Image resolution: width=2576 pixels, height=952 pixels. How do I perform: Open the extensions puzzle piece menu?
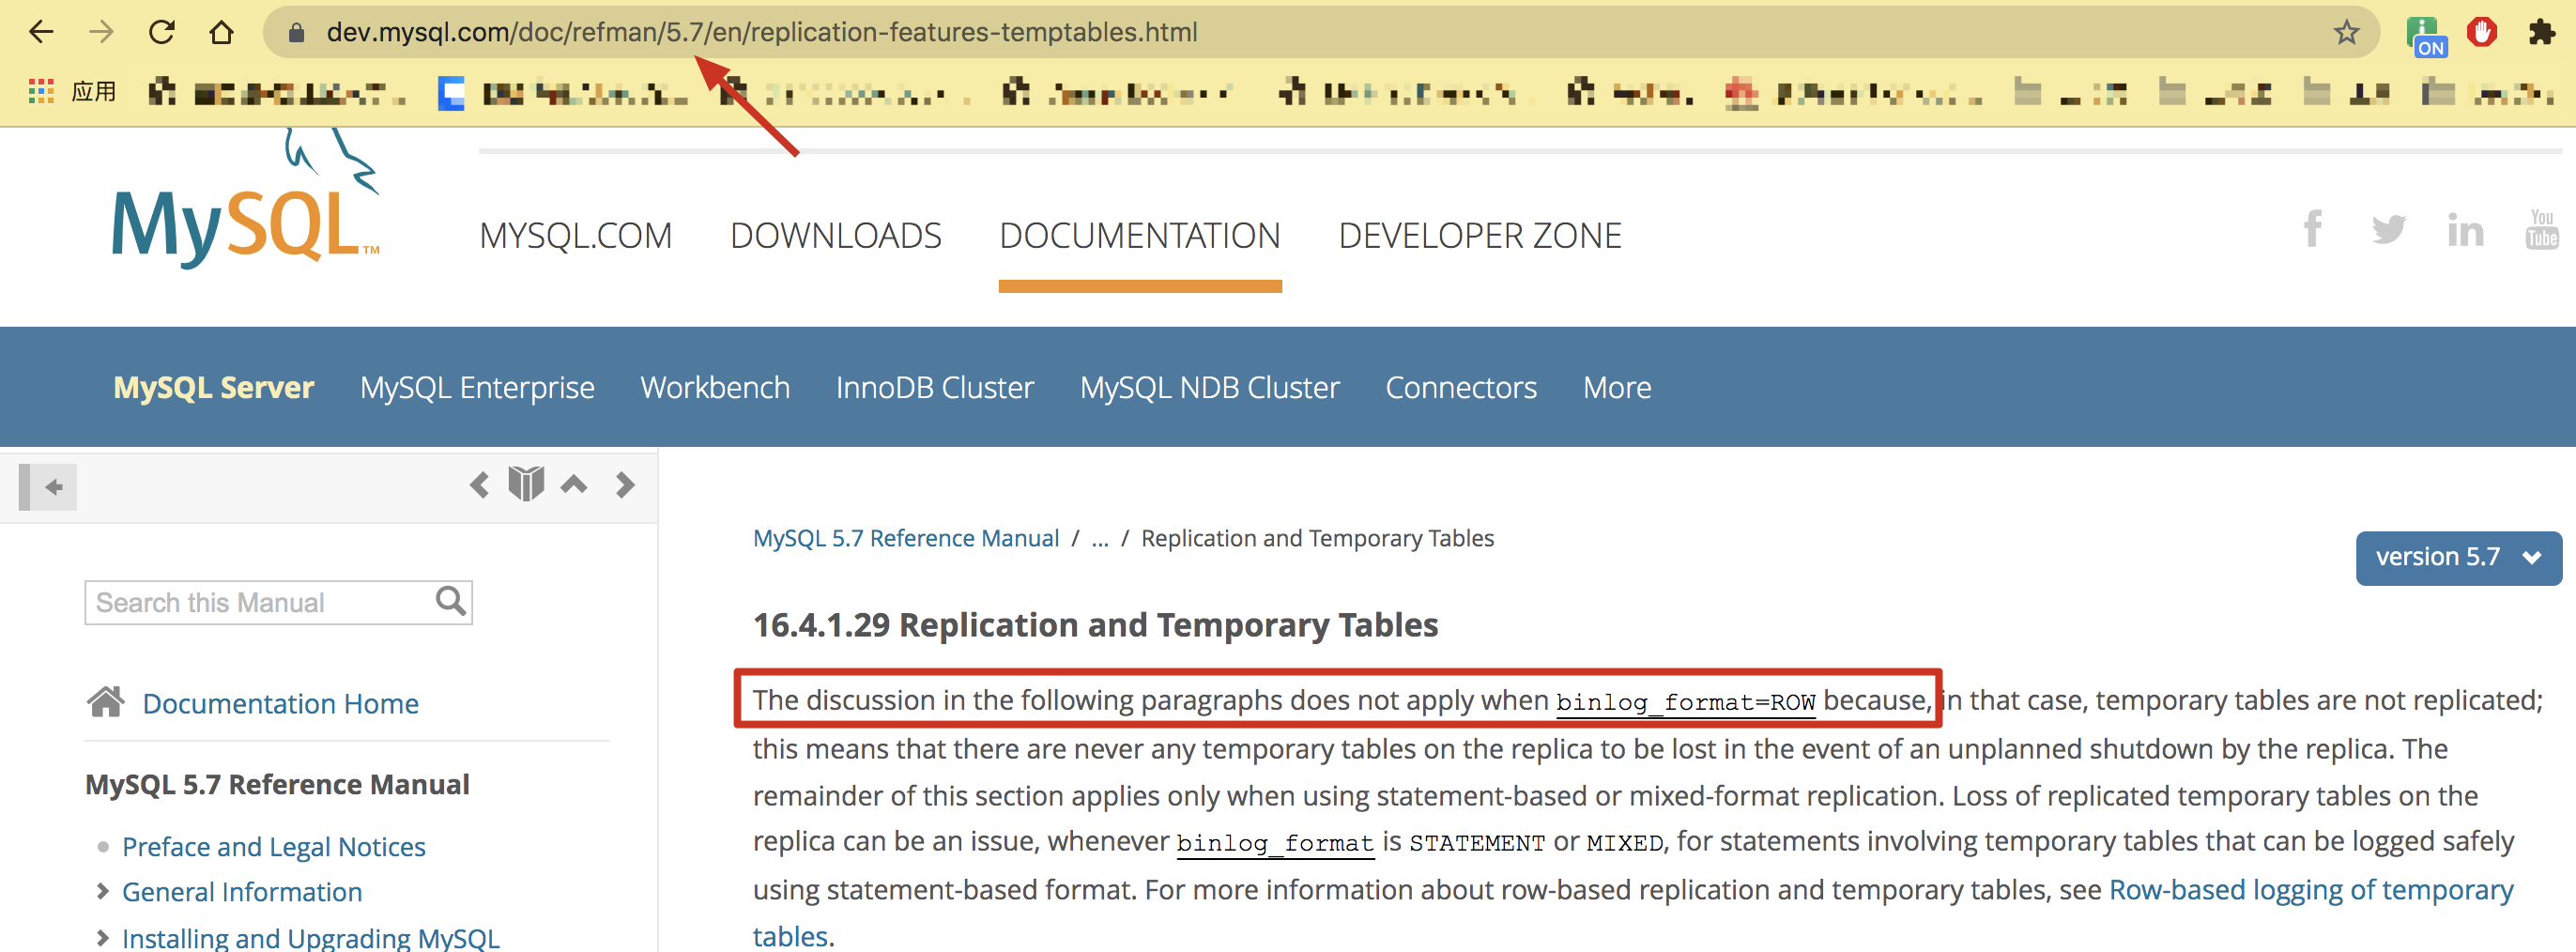click(x=2541, y=32)
